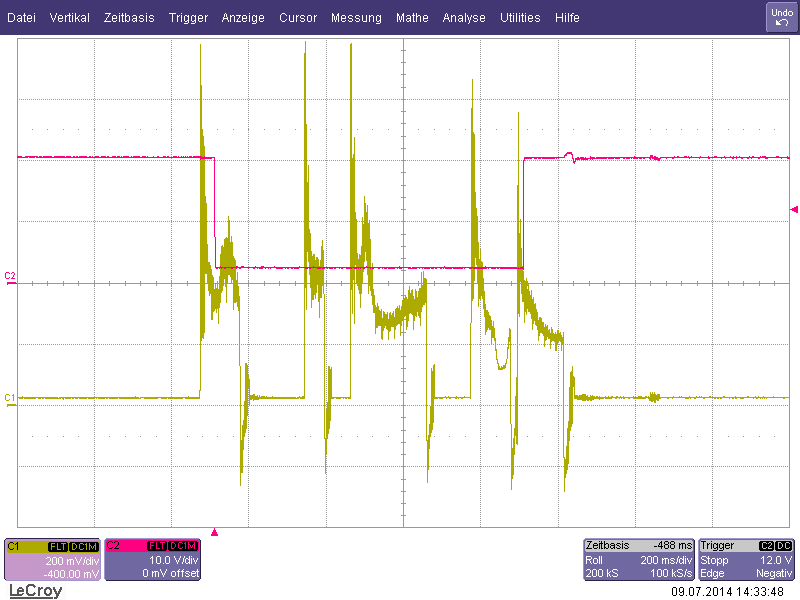Click the trigger level arrow at right edge
The image size is (800, 600).
coord(794,209)
